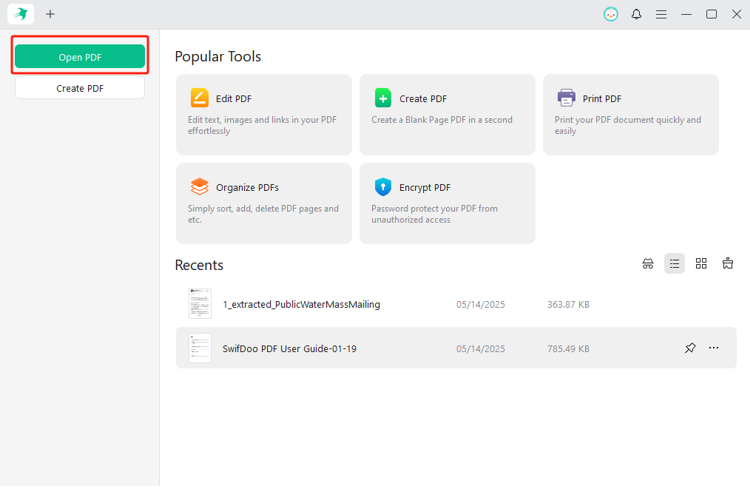Click the Popular Tools heading
Viewport: 750px width, 487px height.
tap(218, 56)
